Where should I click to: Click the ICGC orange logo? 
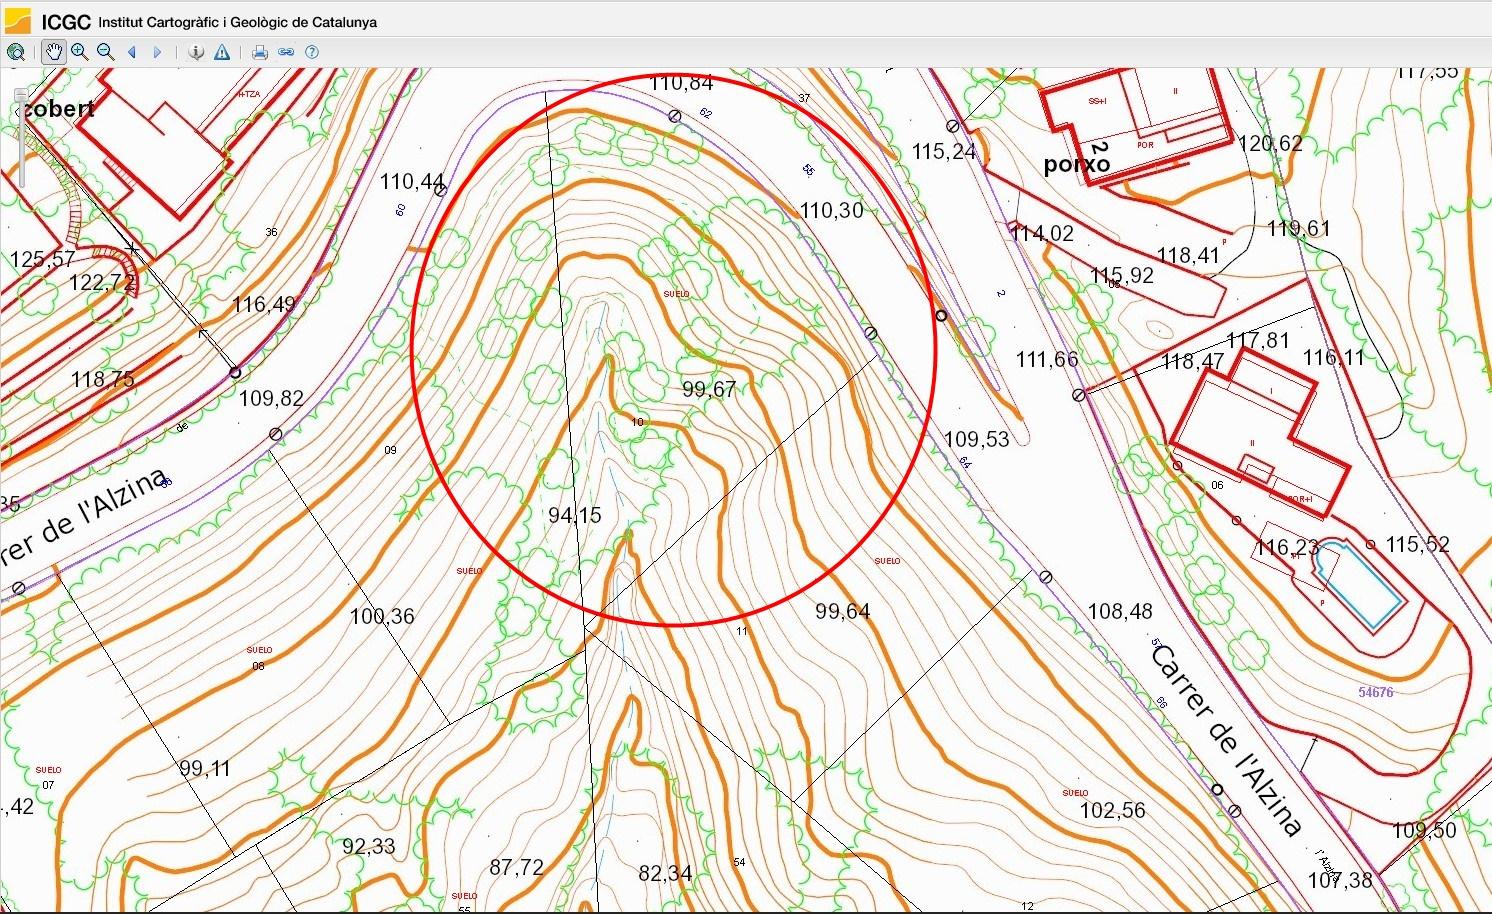coord(18,20)
